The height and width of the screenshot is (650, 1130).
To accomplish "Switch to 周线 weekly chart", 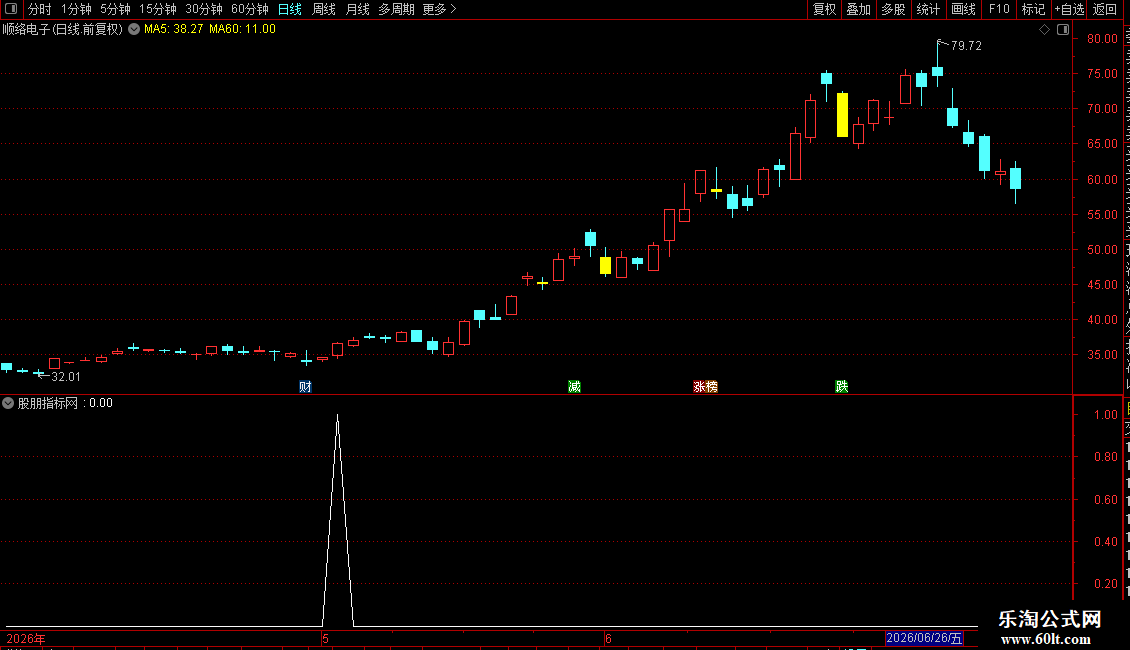I will point(324,9).
